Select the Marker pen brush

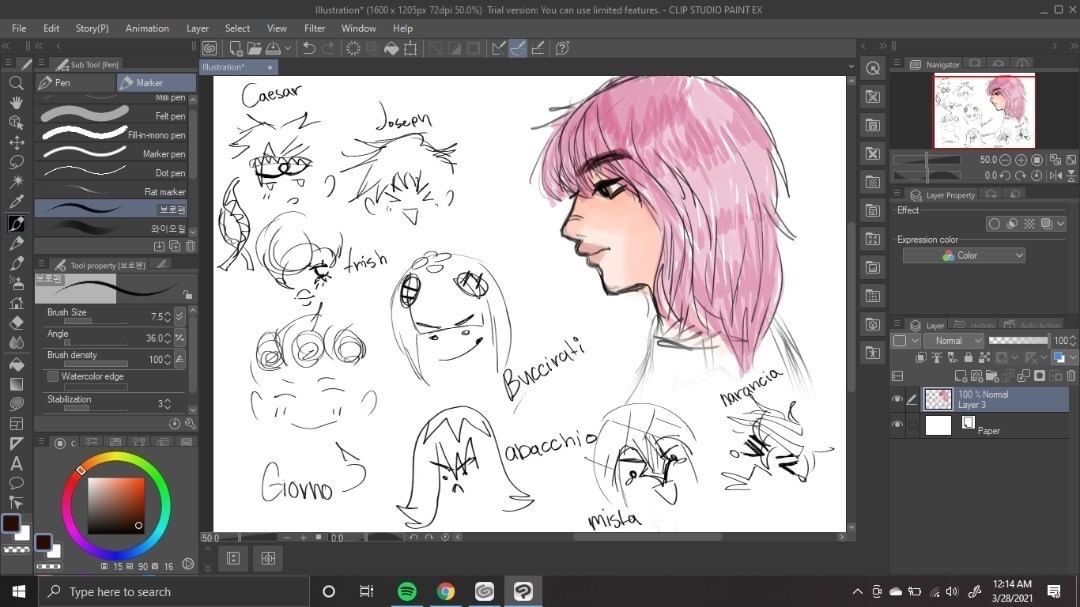tap(112, 154)
